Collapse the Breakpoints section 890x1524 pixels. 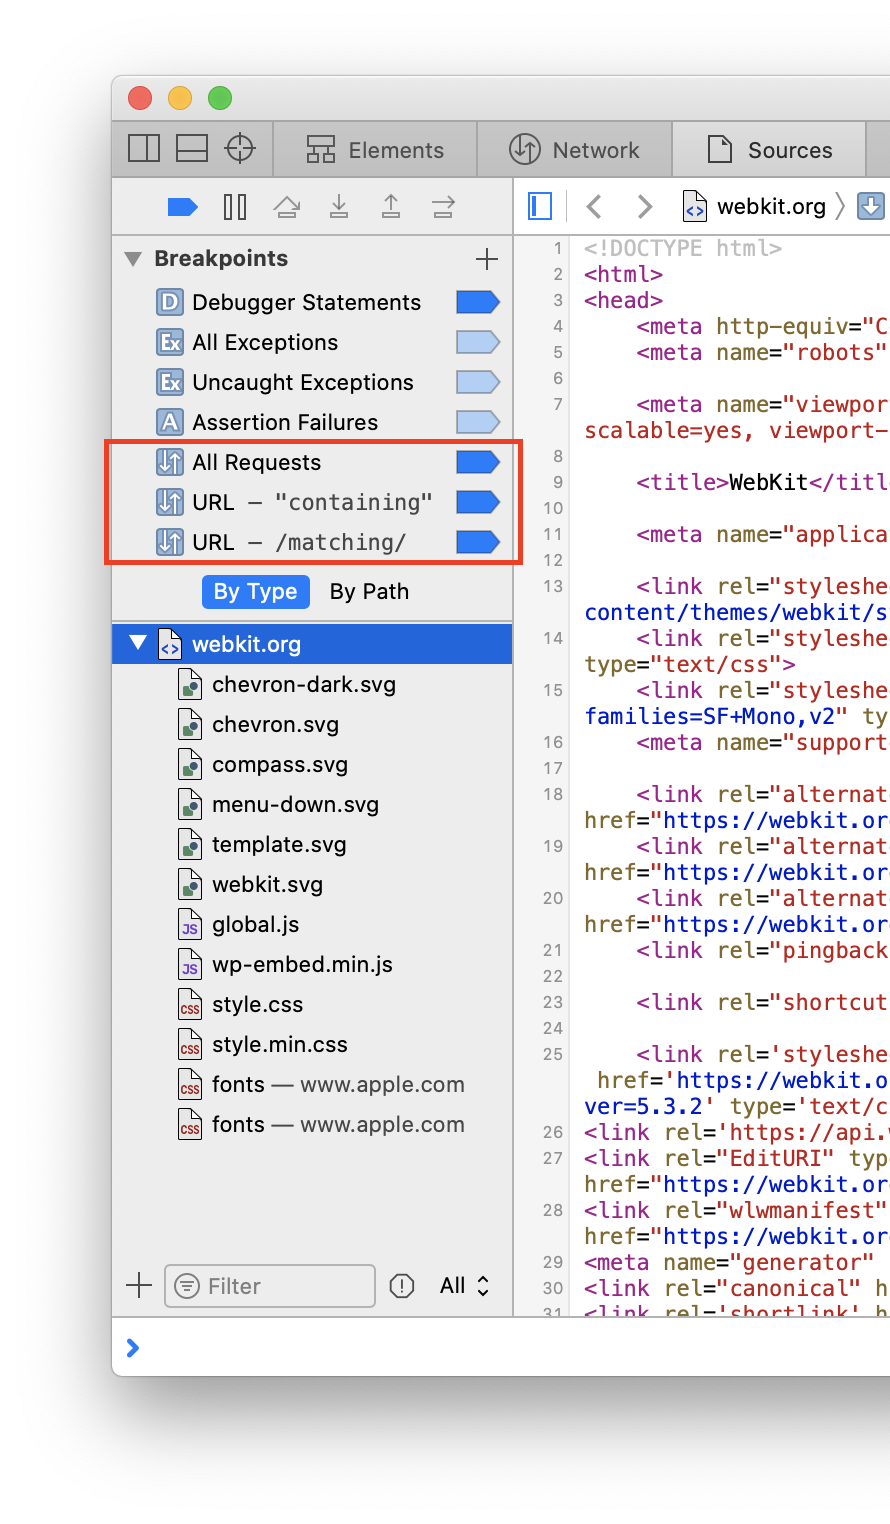point(133,259)
